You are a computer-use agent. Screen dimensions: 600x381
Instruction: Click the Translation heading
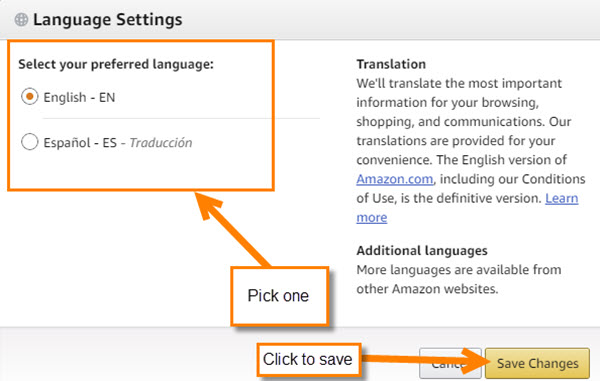pyautogui.click(x=391, y=64)
